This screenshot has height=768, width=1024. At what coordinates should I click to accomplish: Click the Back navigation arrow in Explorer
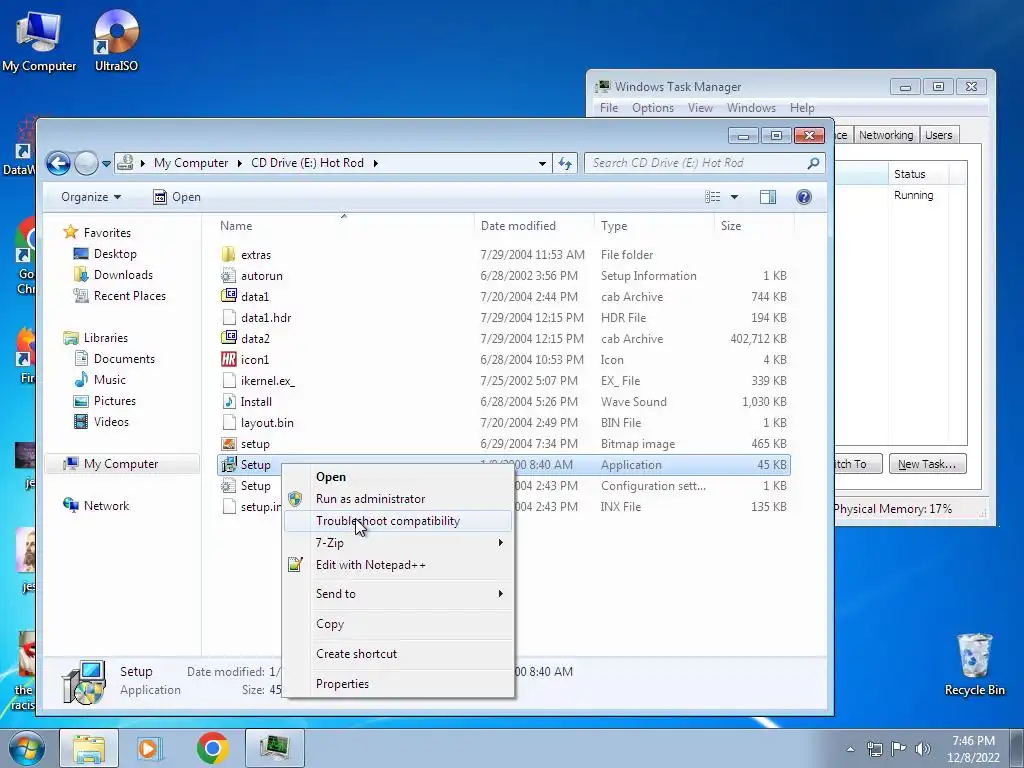tap(58, 163)
